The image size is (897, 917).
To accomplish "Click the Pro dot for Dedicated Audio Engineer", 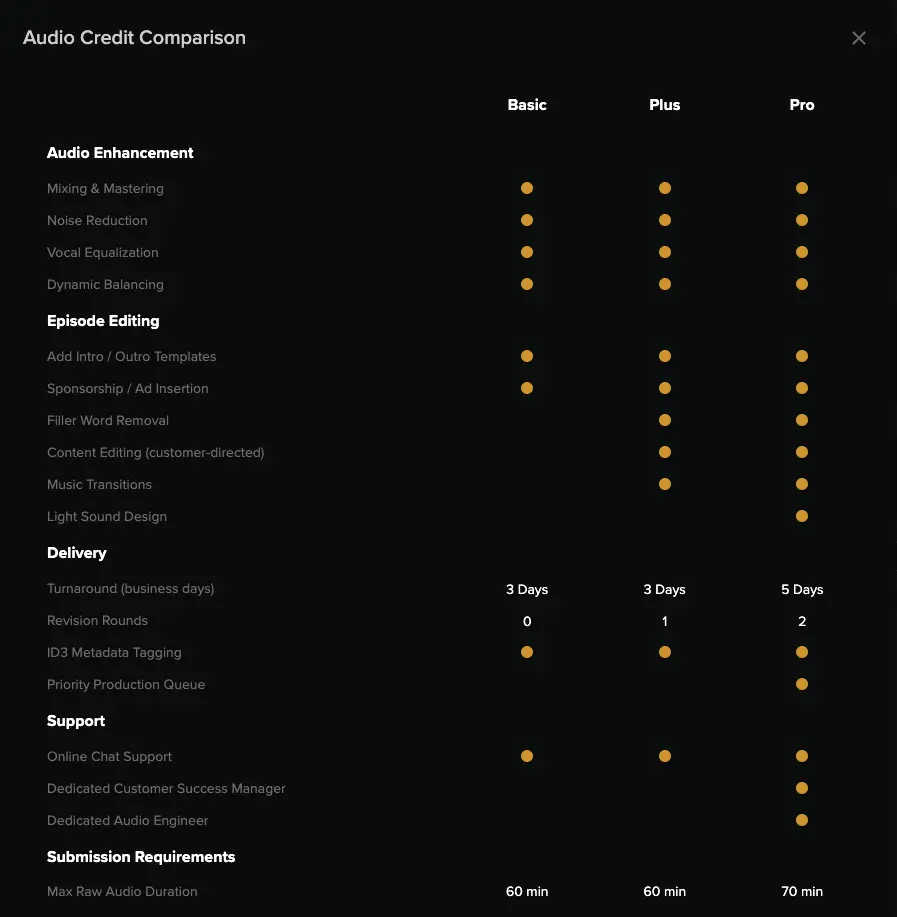I will pyautogui.click(x=802, y=820).
